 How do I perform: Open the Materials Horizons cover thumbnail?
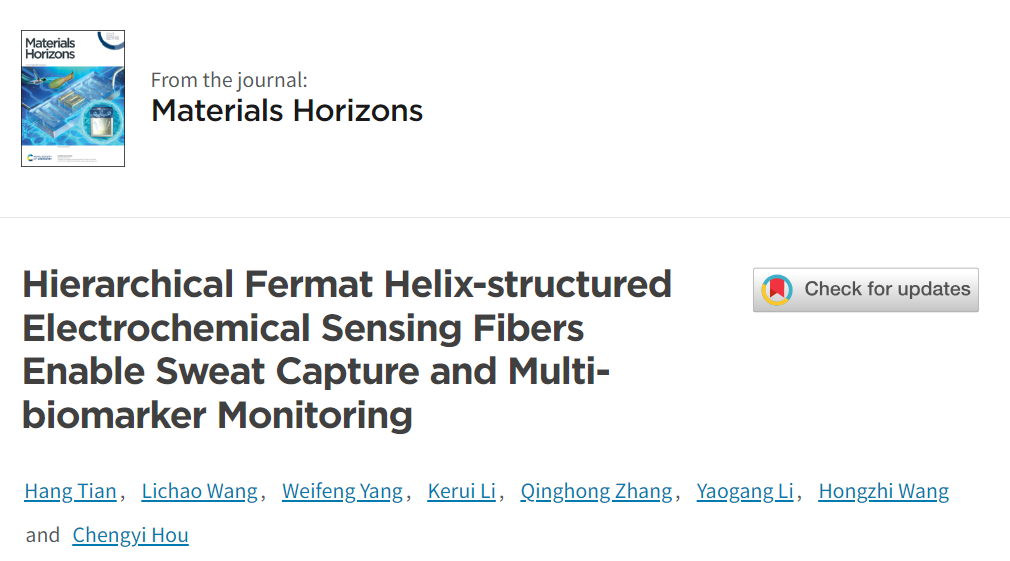[x=73, y=99]
